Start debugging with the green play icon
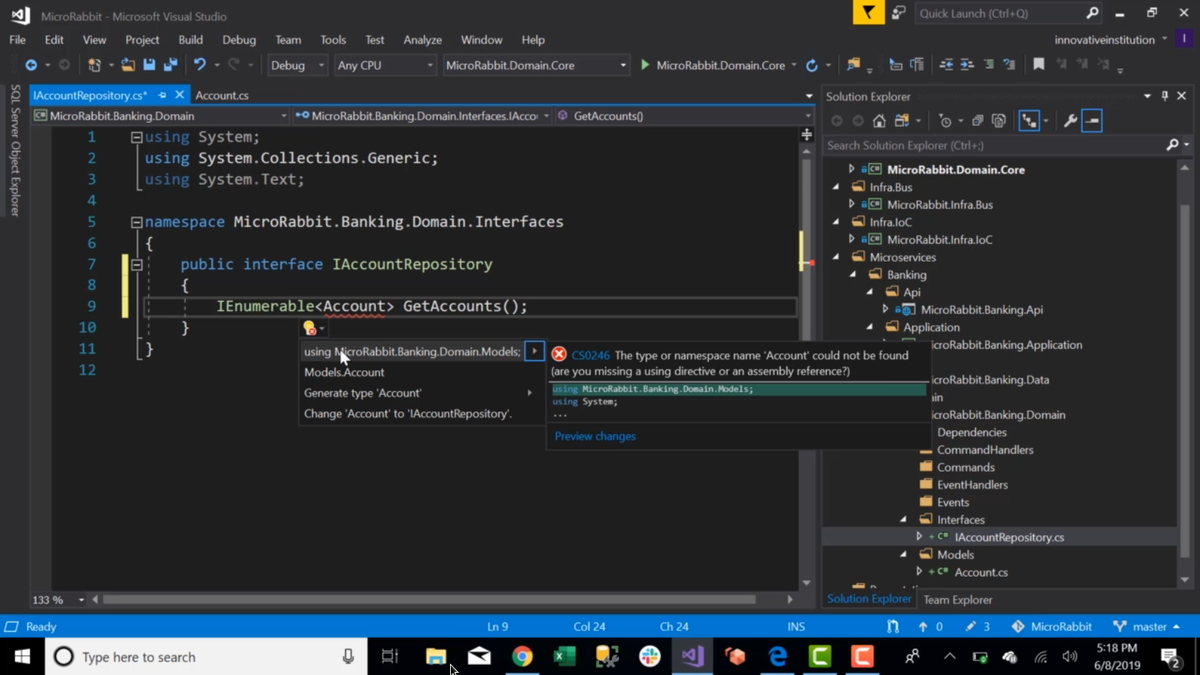This screenshot has width=1200, height=675. (645, 65)
